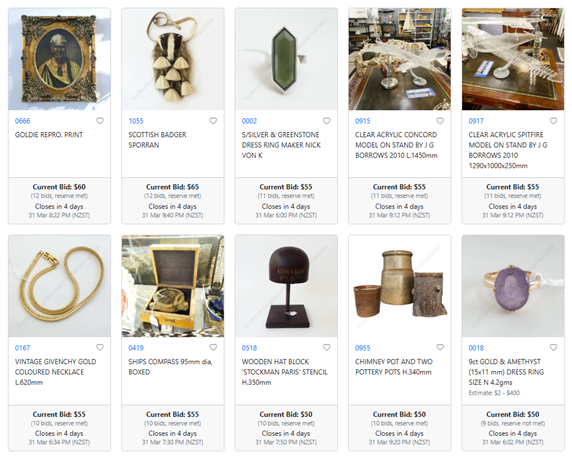Viewport: 572px width, 459px height.
Task: Open the purple amethyst ring photo
Action: 513,286
